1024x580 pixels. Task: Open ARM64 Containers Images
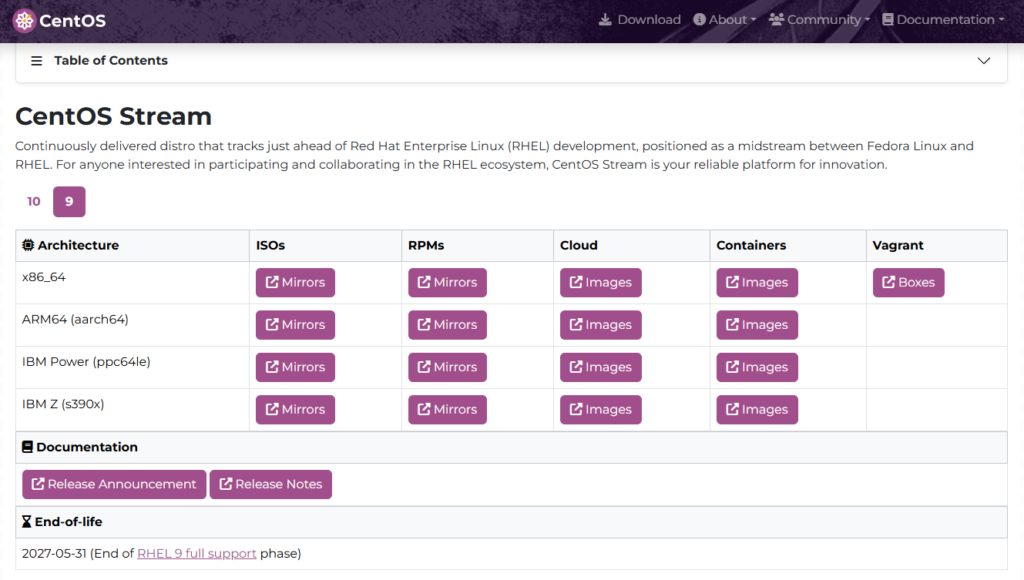pyautogui.click(x=757, y=325)
